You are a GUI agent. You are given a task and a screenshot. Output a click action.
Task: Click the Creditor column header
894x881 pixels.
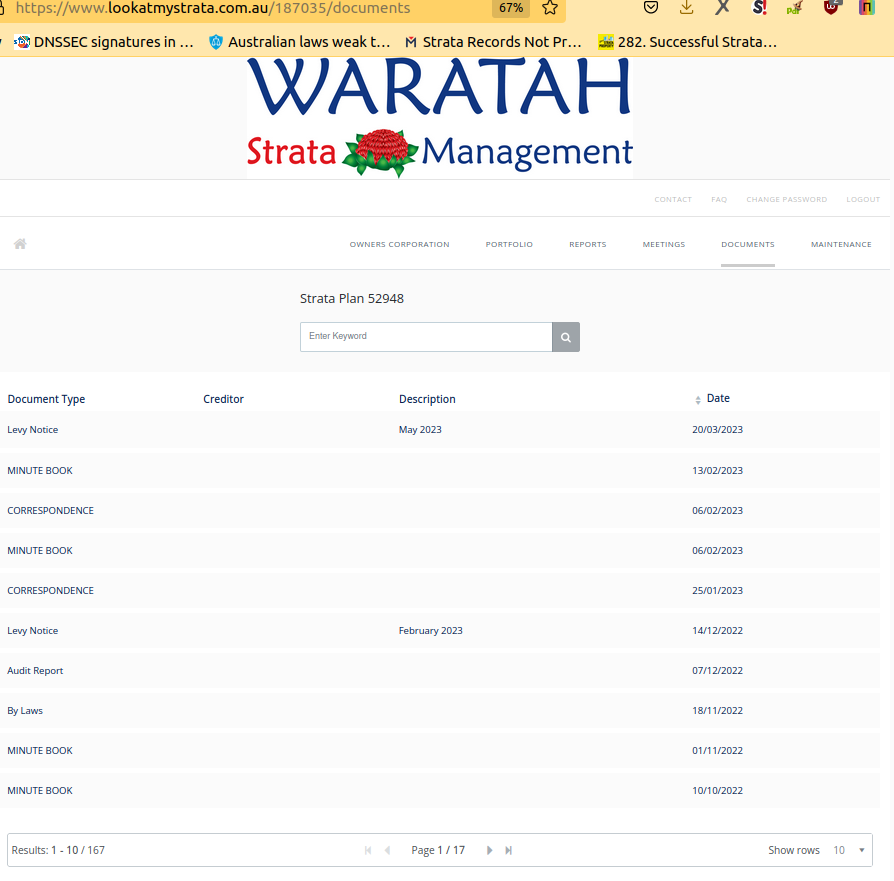pos(224,399)
